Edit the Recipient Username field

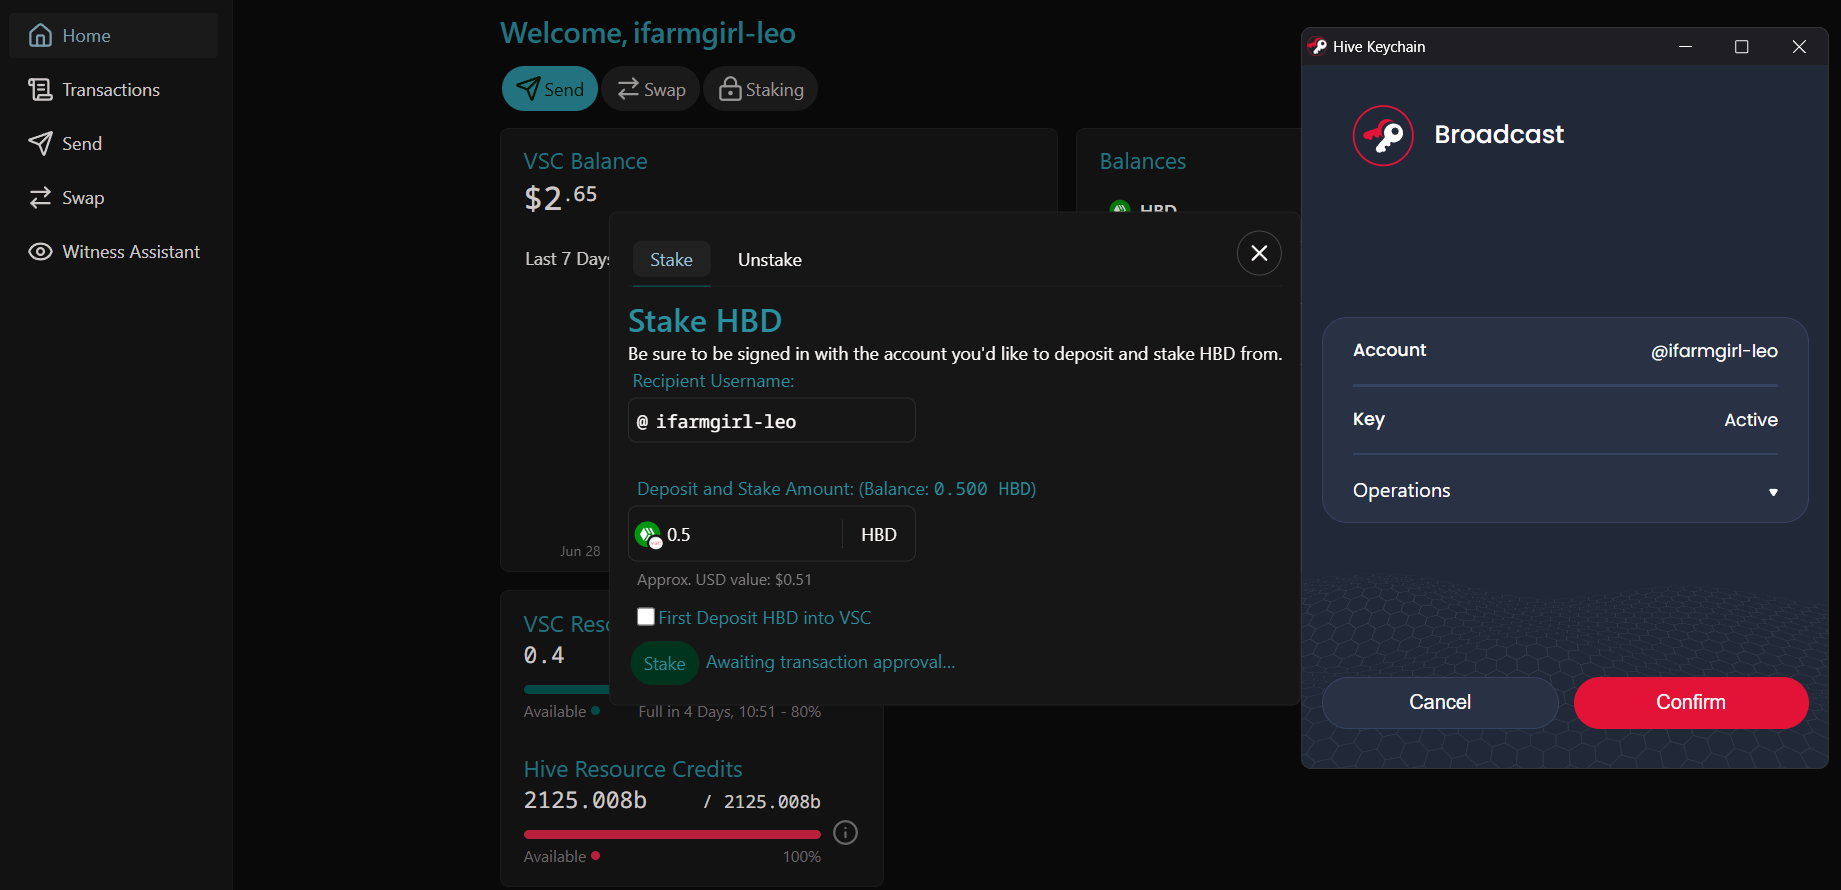pyautogui.click(x=772, y=421)
